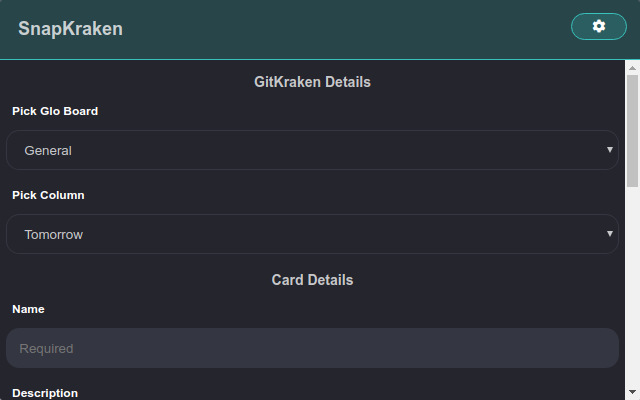Select the Tomorrow column value text
The image size is (640, 400).
(53, 235)
